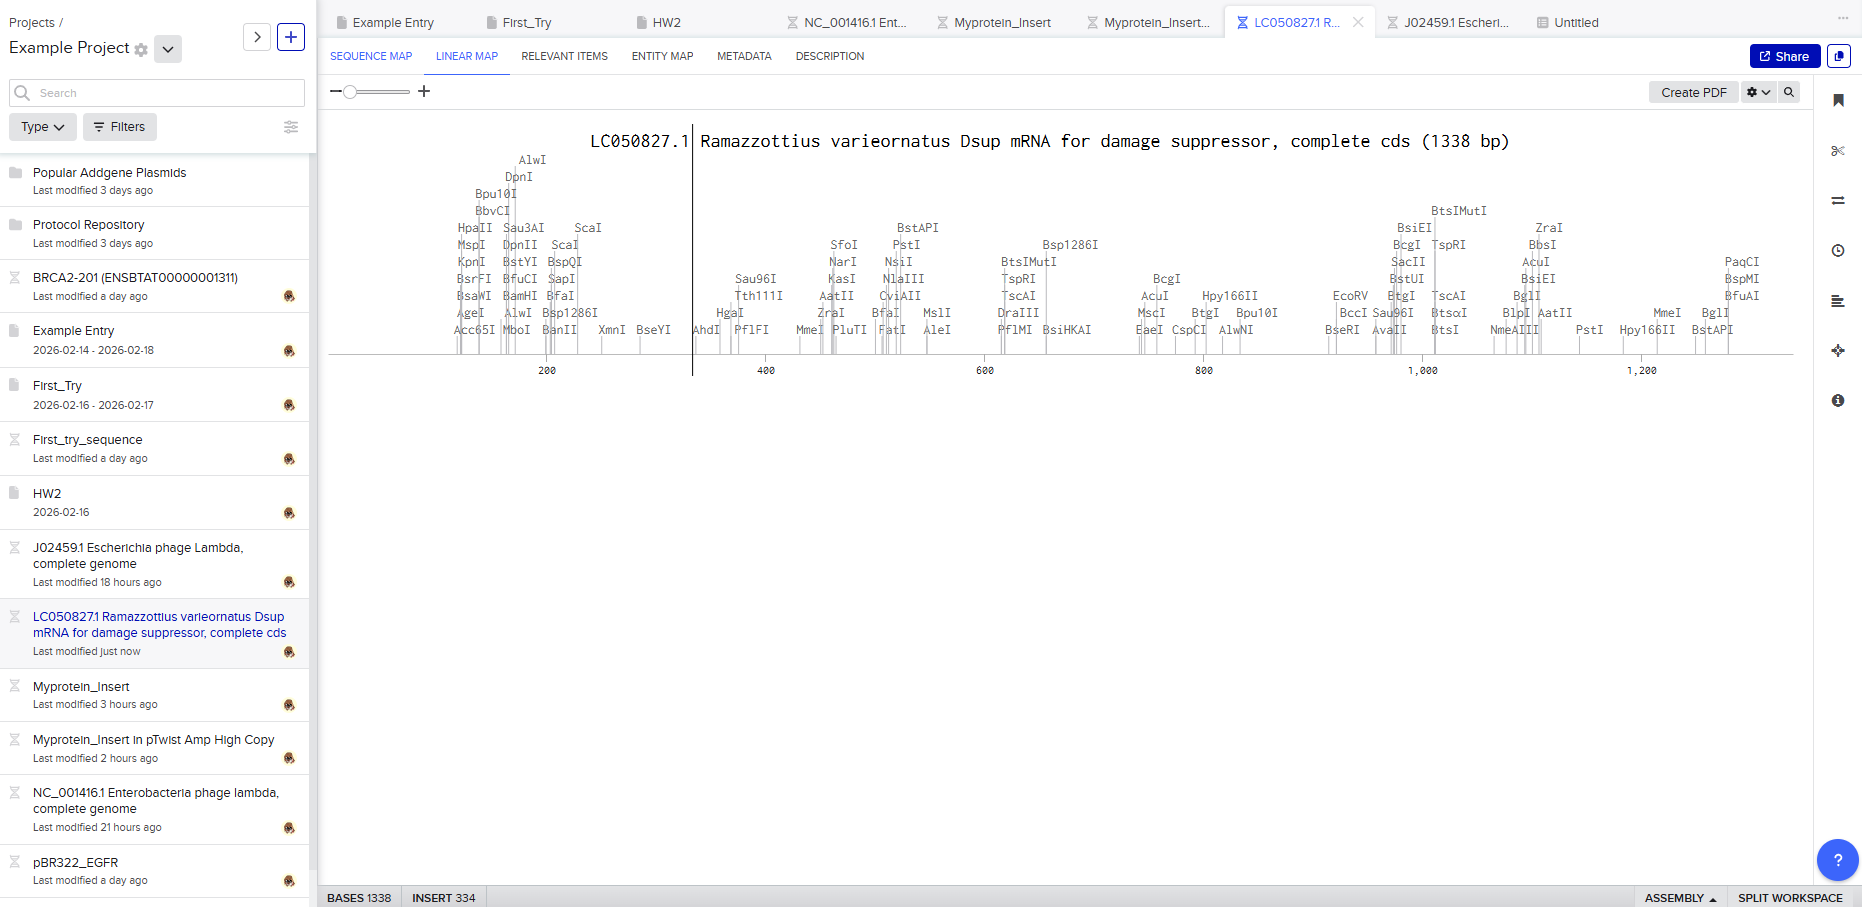1862x907 pixels.
Task: Collapse the project sidebar with arrow button
Action: click(257, 37)
